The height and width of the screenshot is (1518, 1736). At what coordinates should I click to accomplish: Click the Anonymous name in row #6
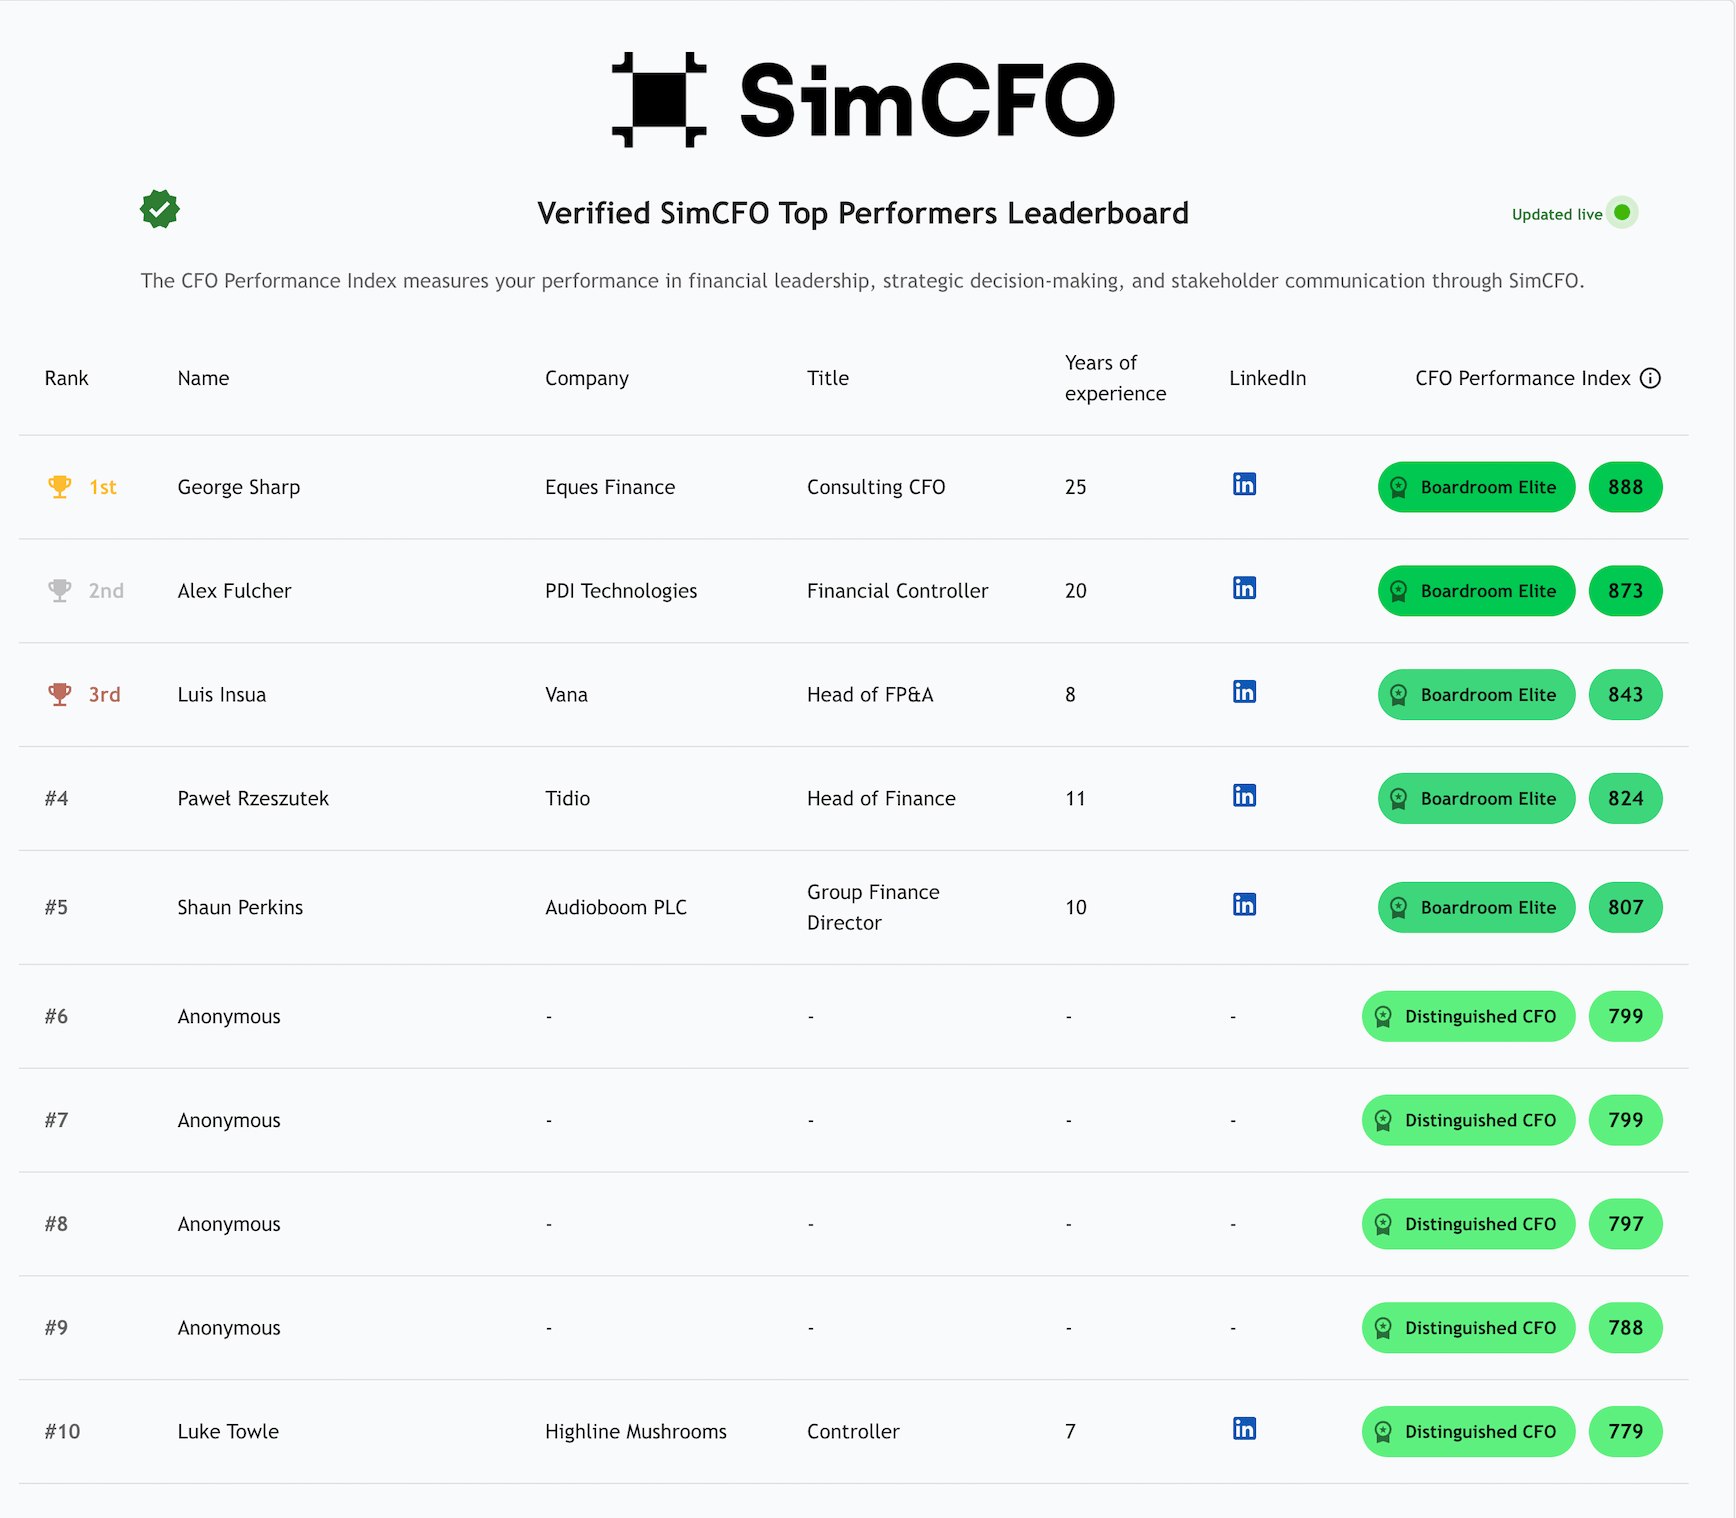[229, 1017]
